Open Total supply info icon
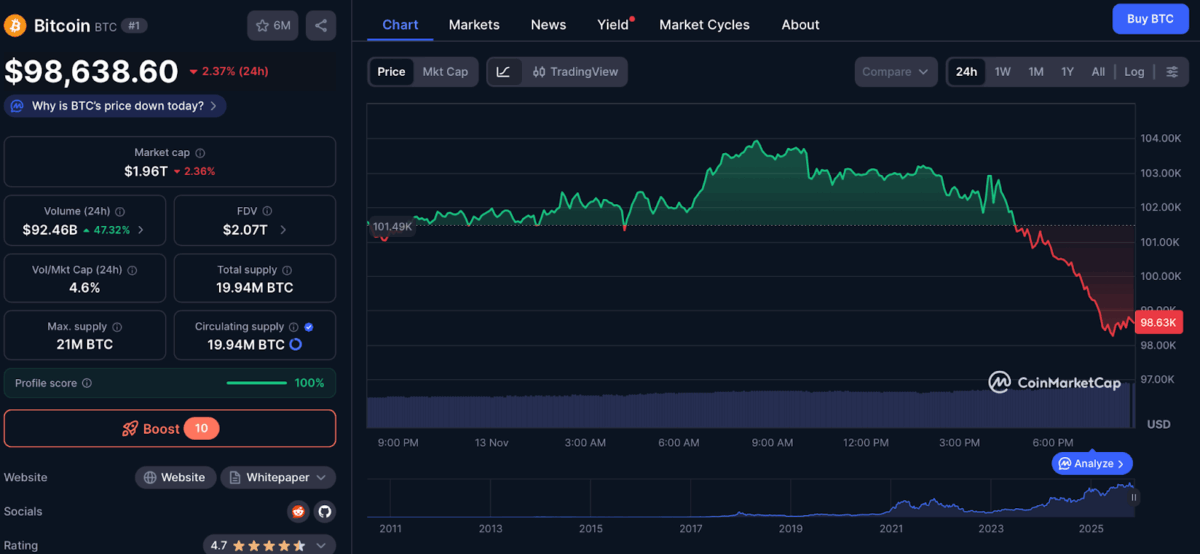Screen dimensions: 1200x554 point(288,270)
